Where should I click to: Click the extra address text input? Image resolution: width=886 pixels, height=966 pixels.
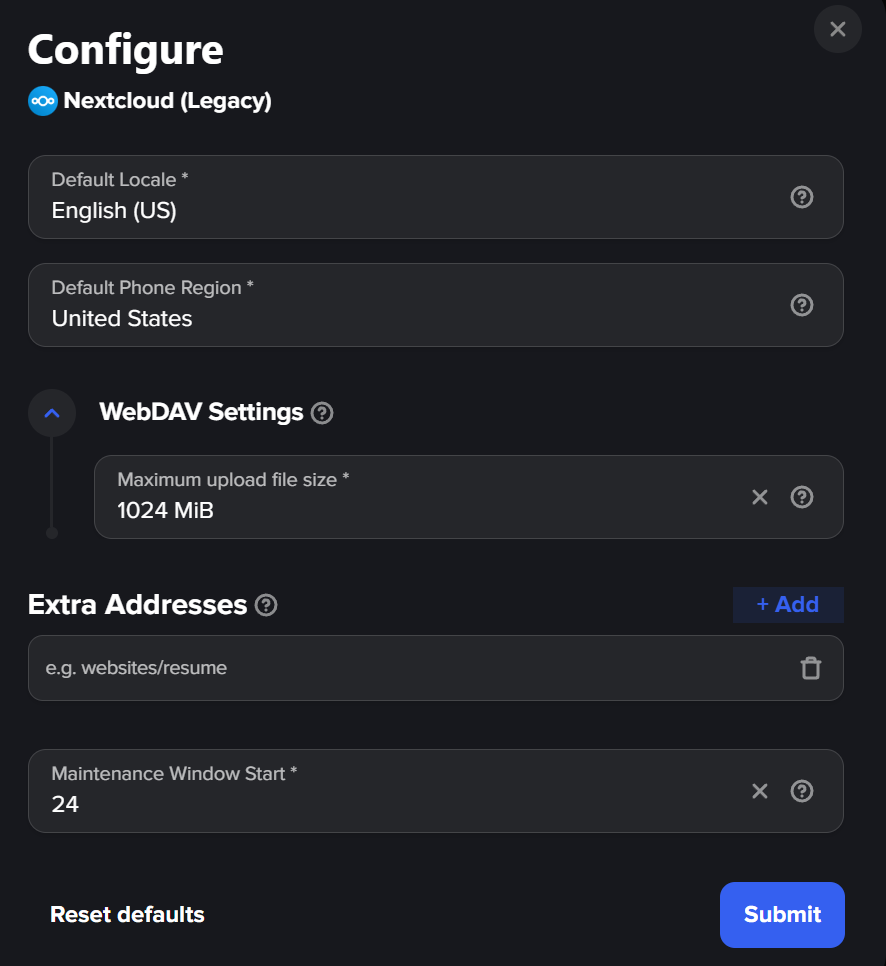coord(400,668)
